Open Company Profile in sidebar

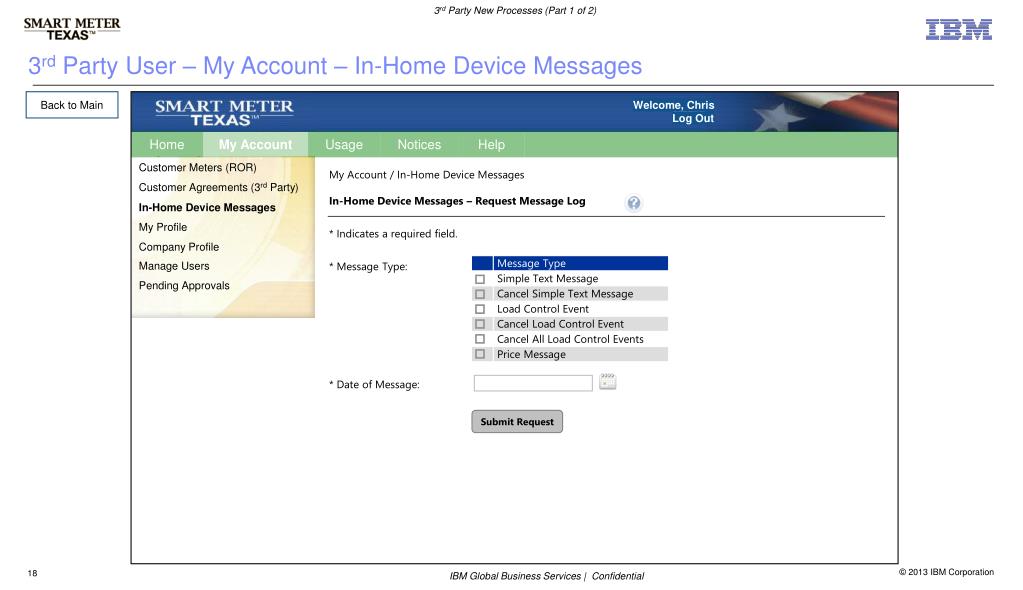click(179, 247)
